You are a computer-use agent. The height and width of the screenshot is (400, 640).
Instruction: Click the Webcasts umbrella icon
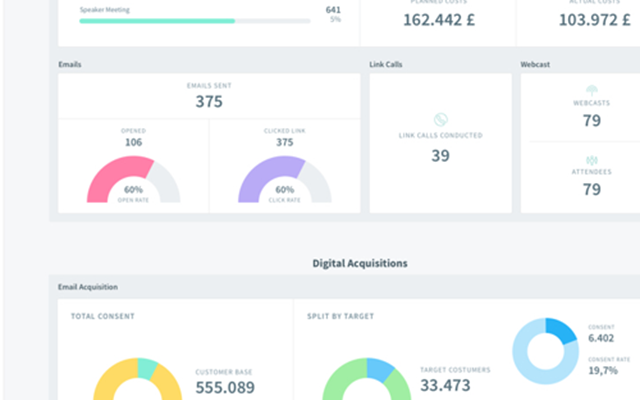coord(591,90)
